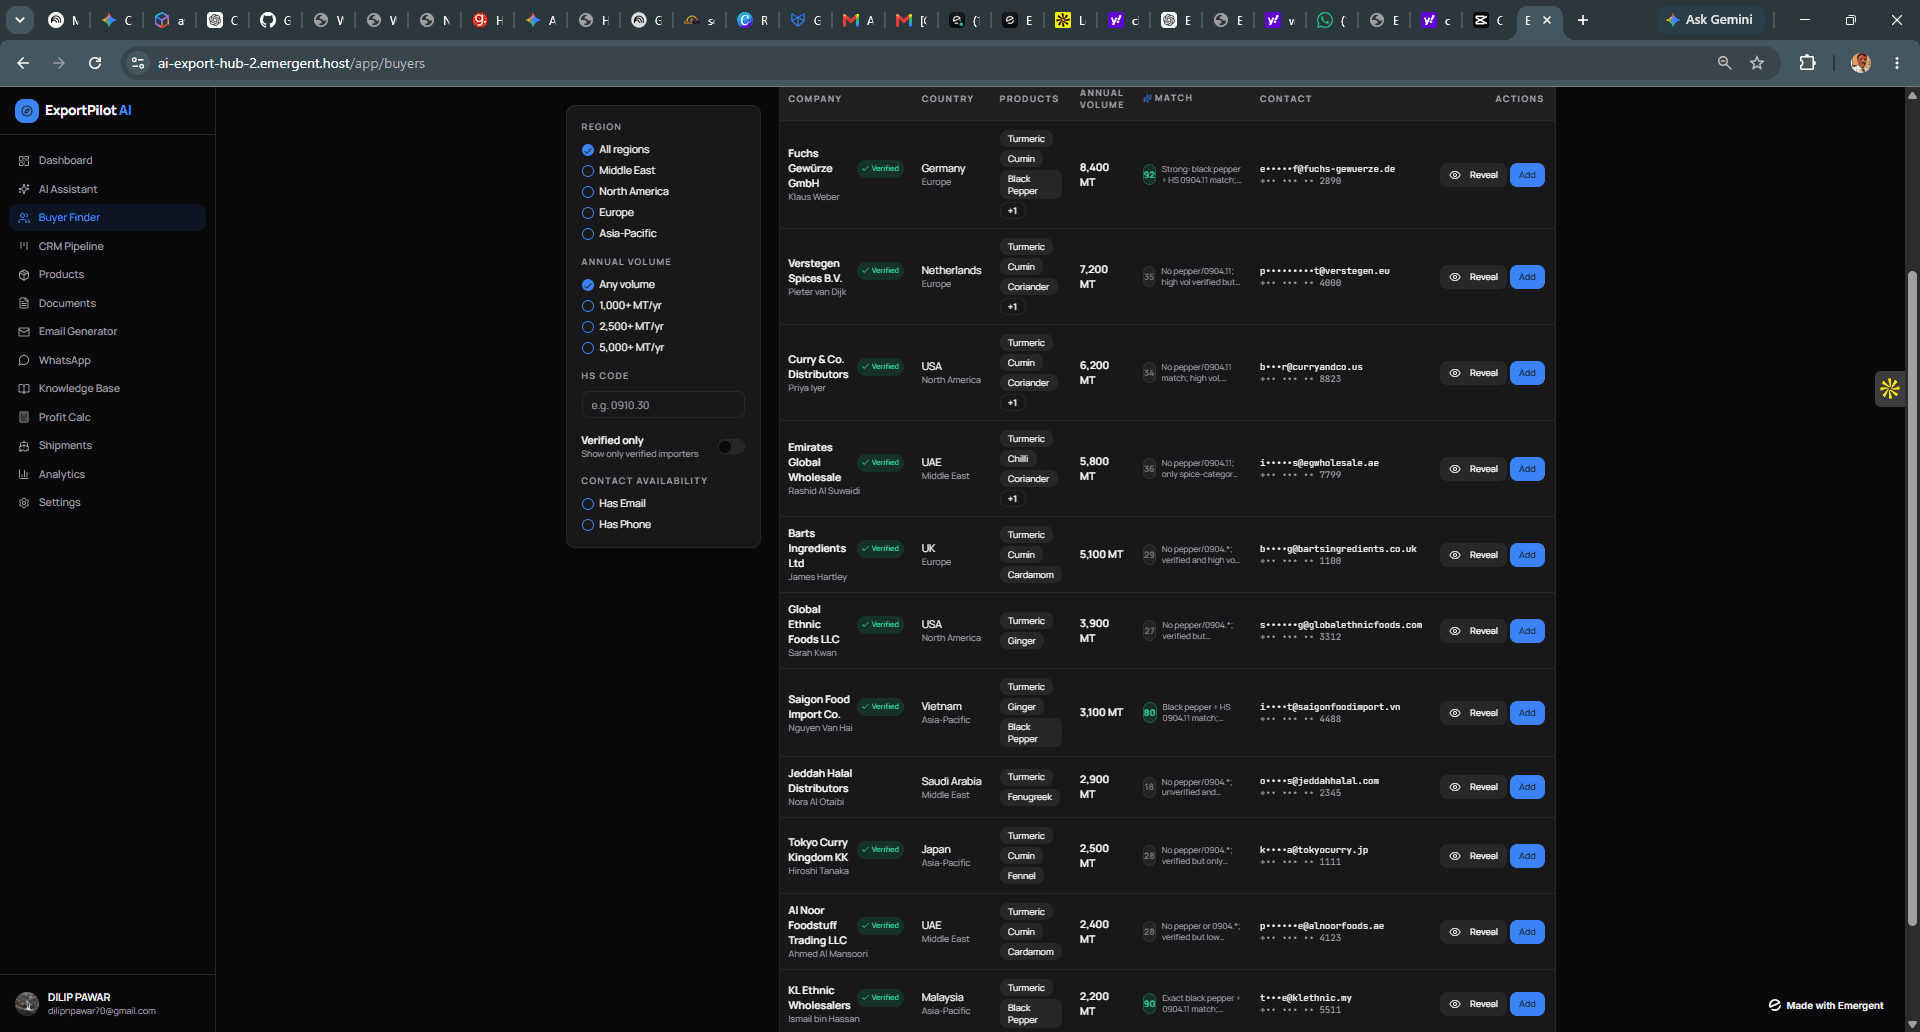Reload the browser page
This screenshot has height=1032, width=1920.
[x=95, y=63]
